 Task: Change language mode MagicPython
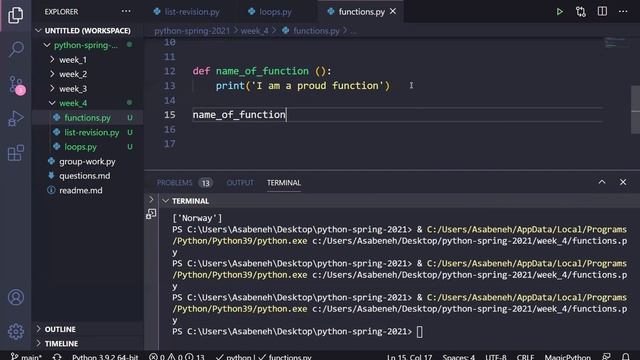(567, 357)
